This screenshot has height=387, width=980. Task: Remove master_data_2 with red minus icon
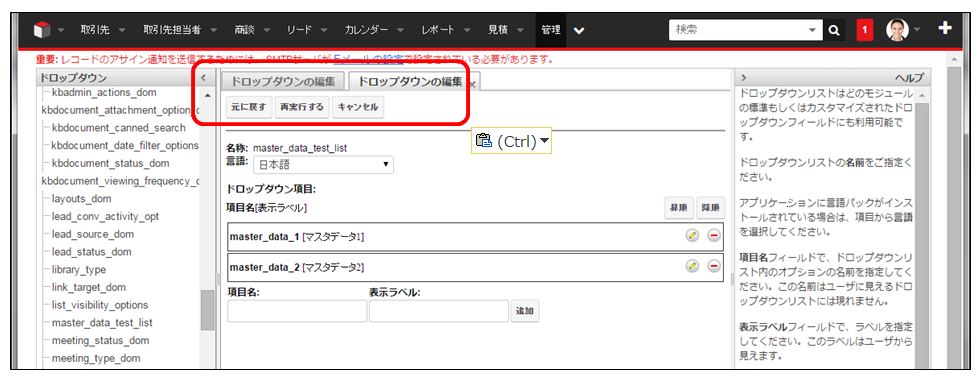714,266
